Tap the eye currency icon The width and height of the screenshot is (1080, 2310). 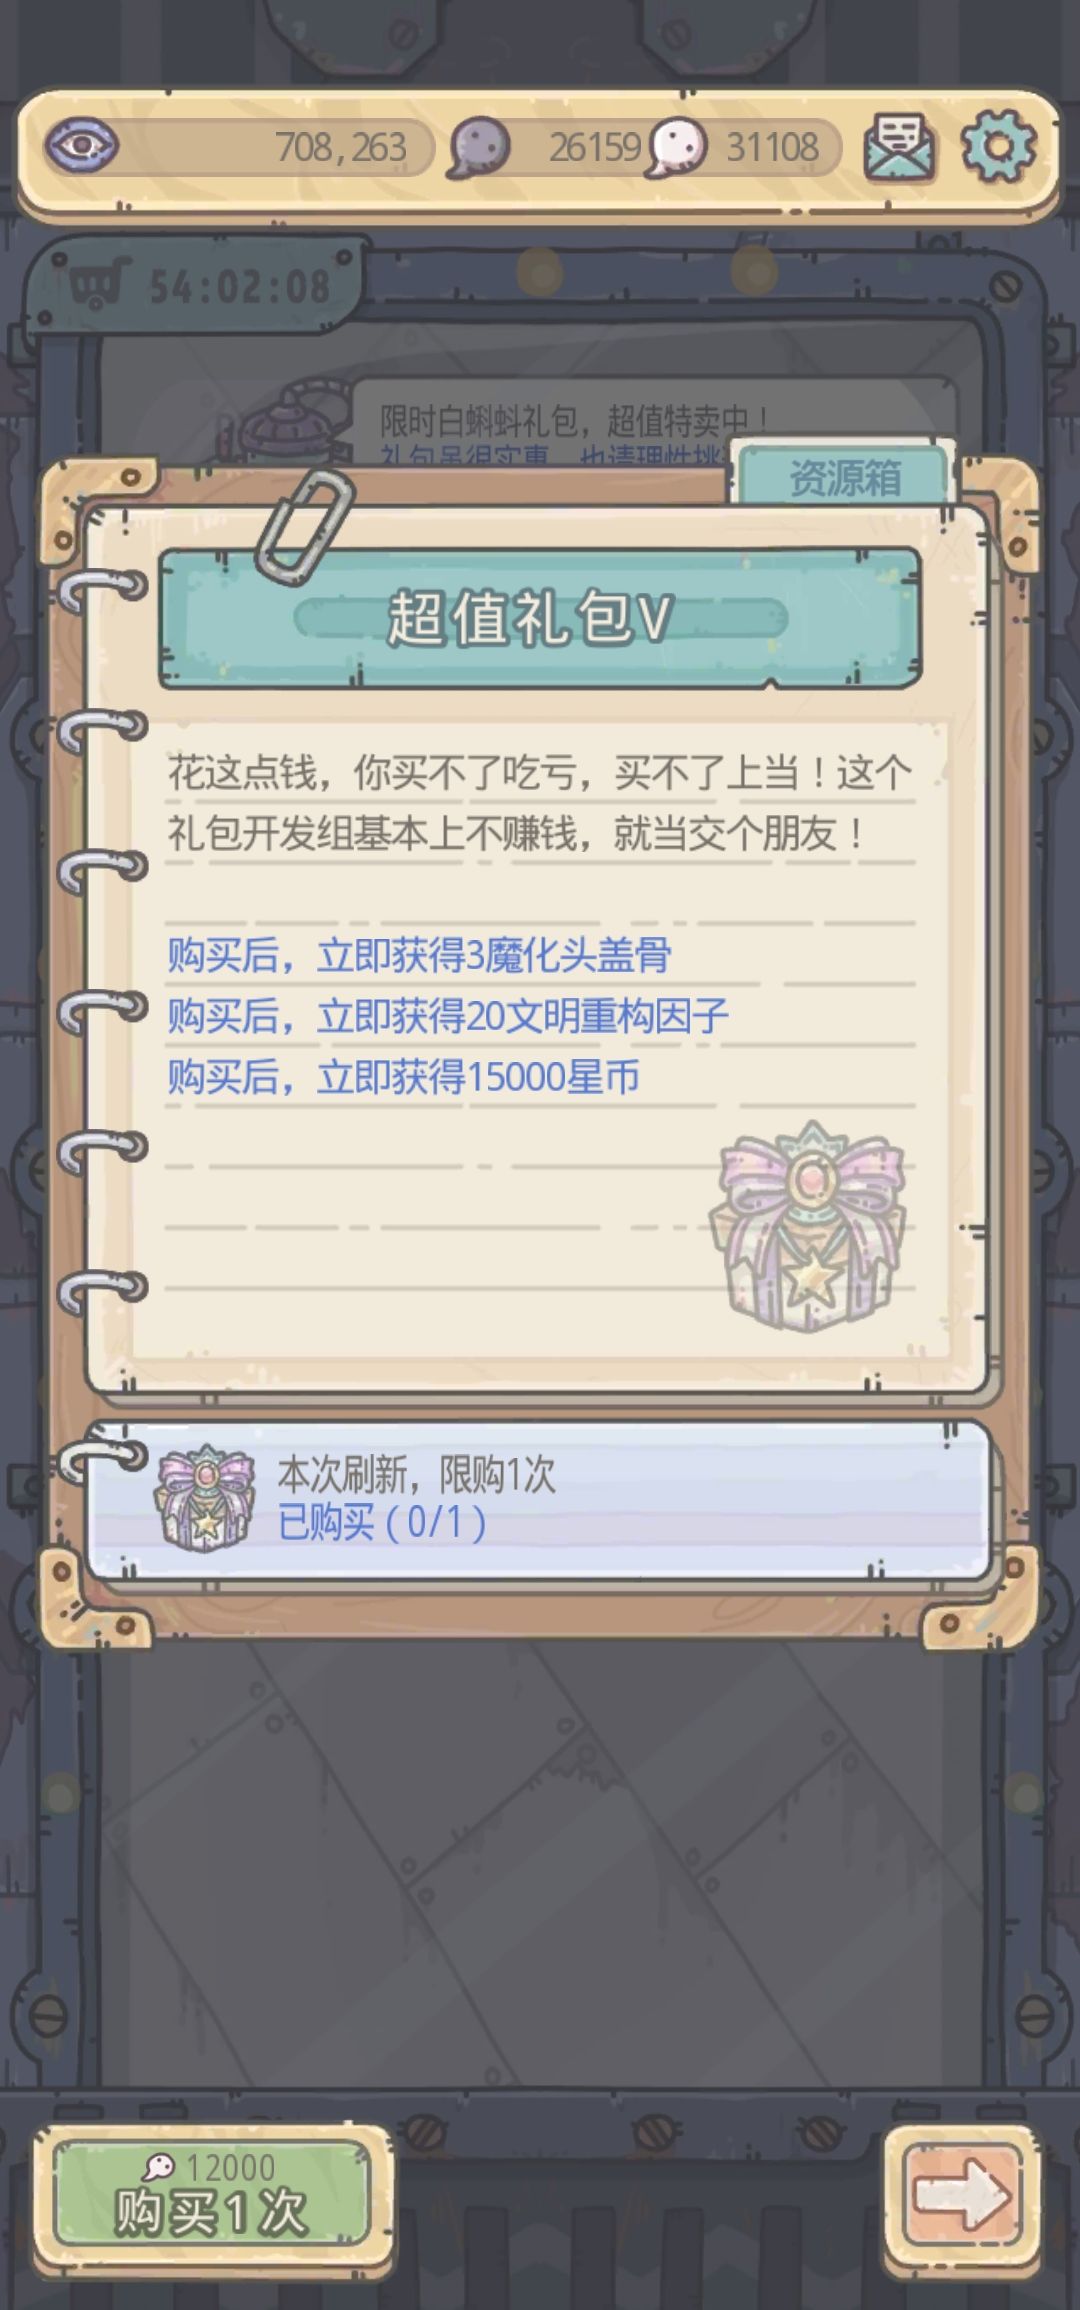(x=82, y=146)
